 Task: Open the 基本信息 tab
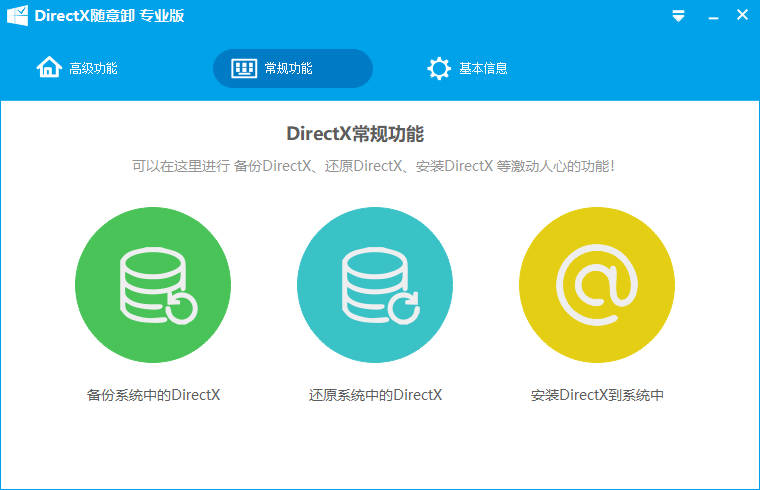click(x=483, y=68)
